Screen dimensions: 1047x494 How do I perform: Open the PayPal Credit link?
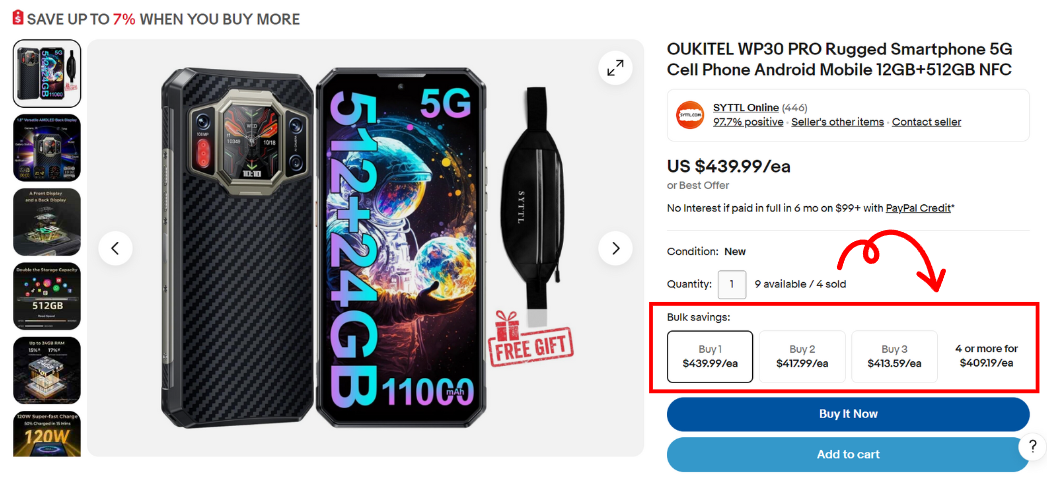coord(919,208)
